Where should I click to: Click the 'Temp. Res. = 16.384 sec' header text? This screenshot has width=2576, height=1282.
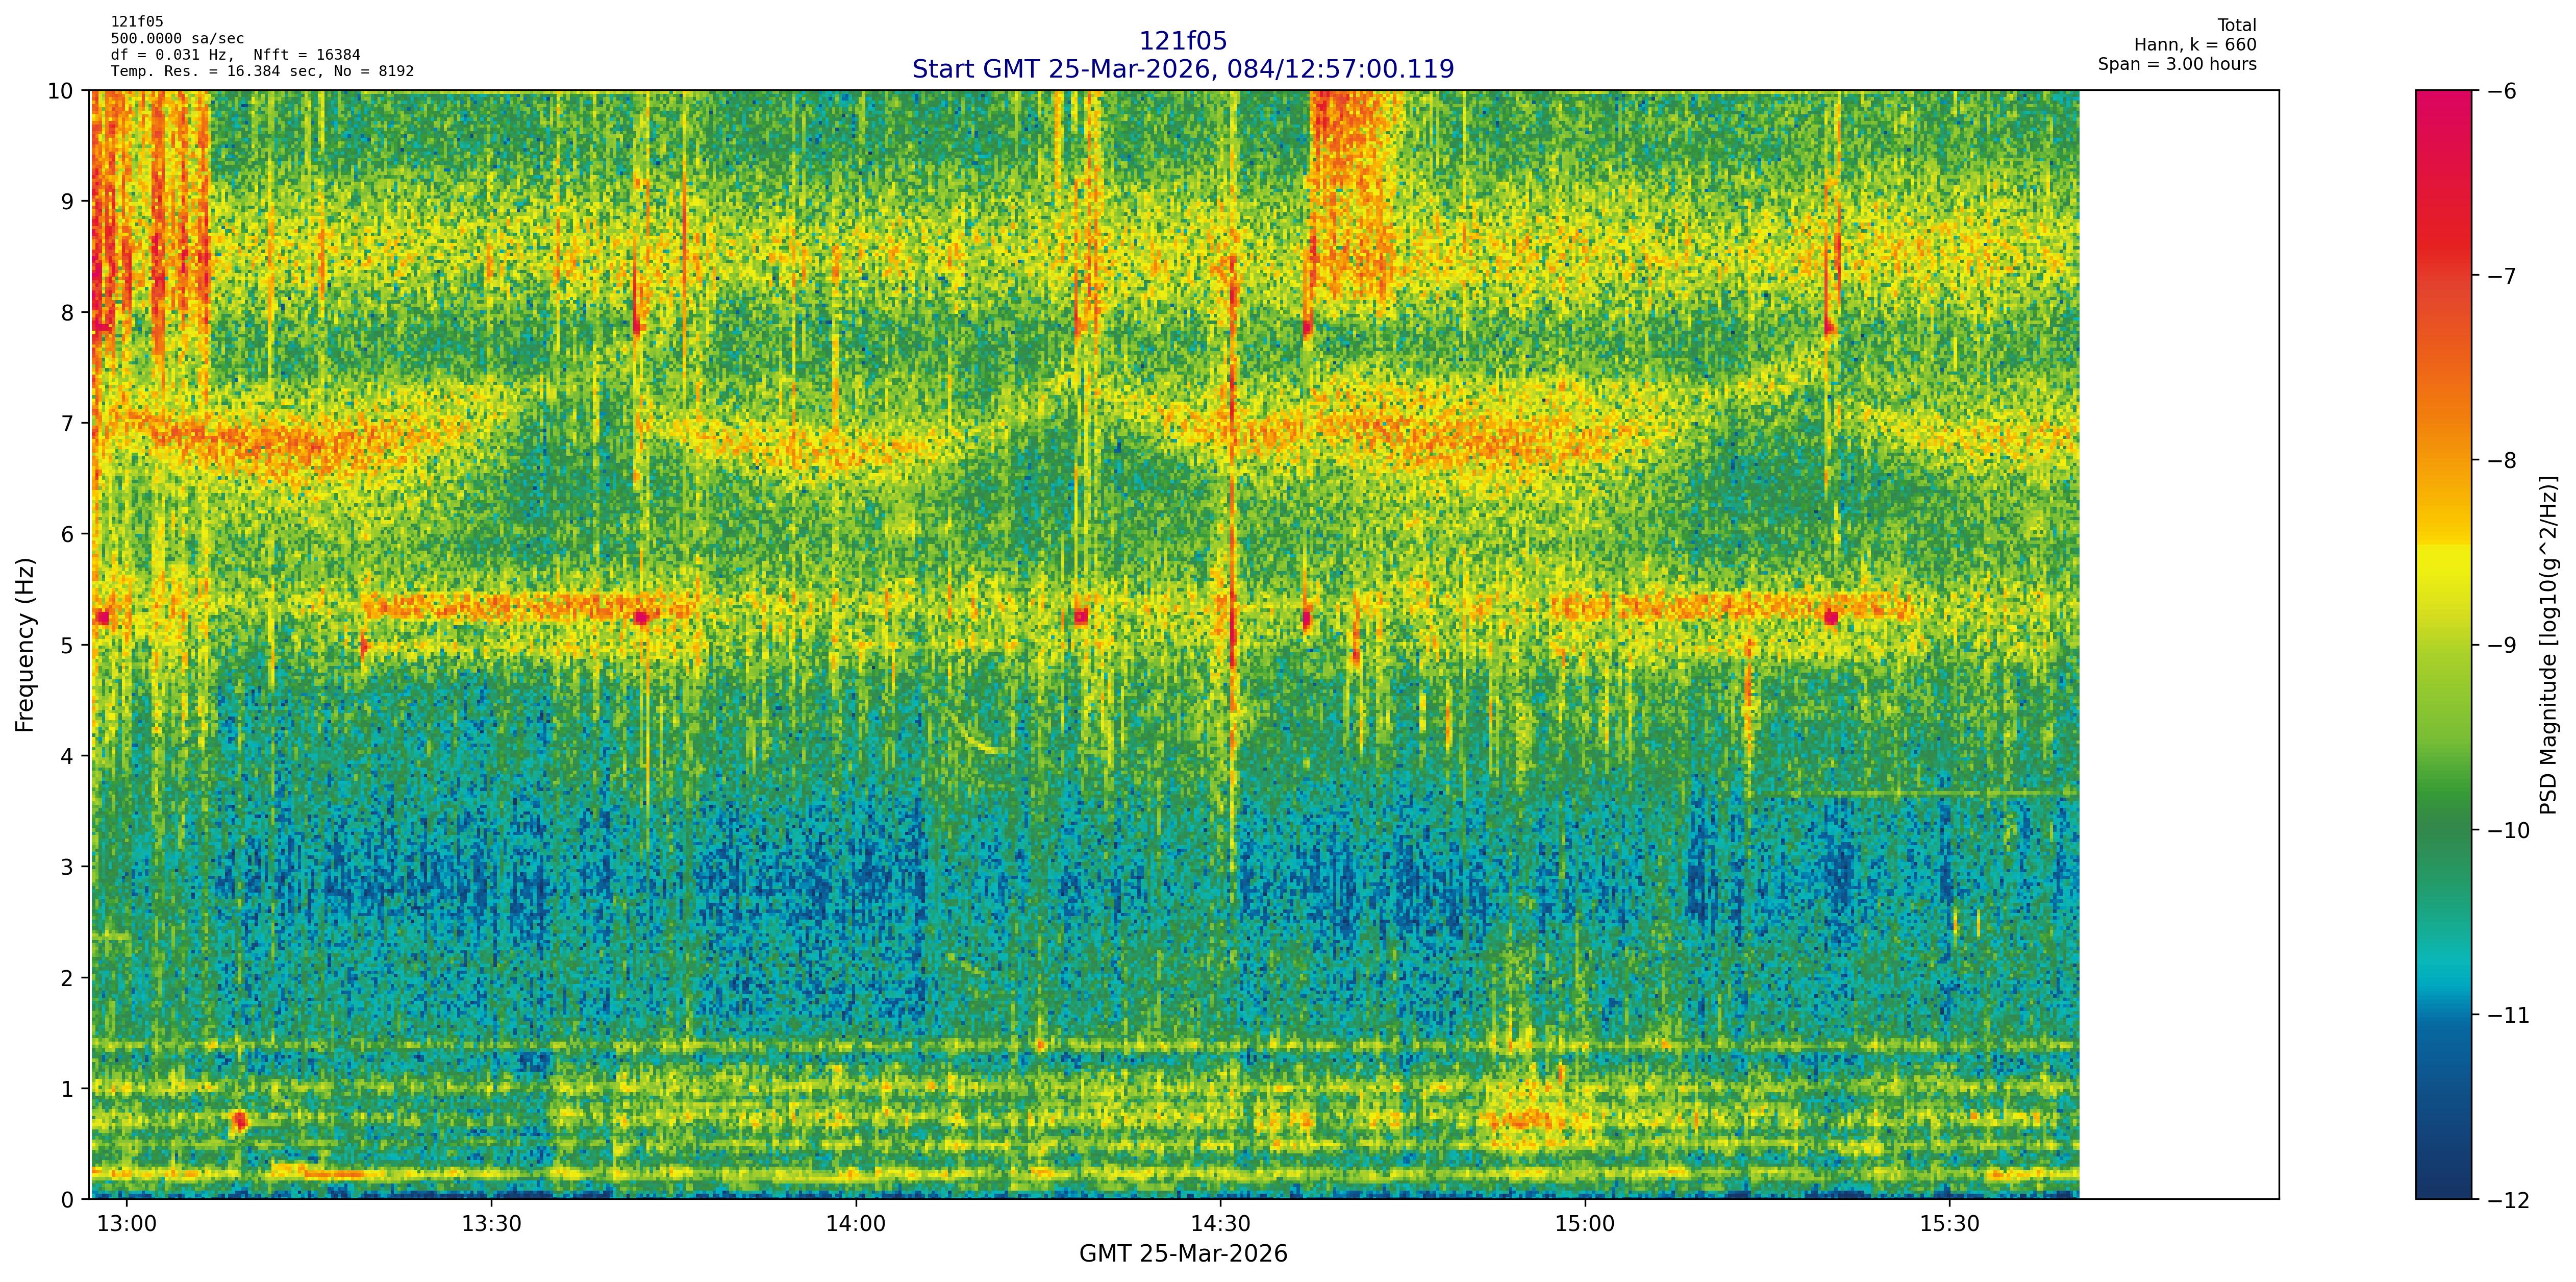[213, 71]
